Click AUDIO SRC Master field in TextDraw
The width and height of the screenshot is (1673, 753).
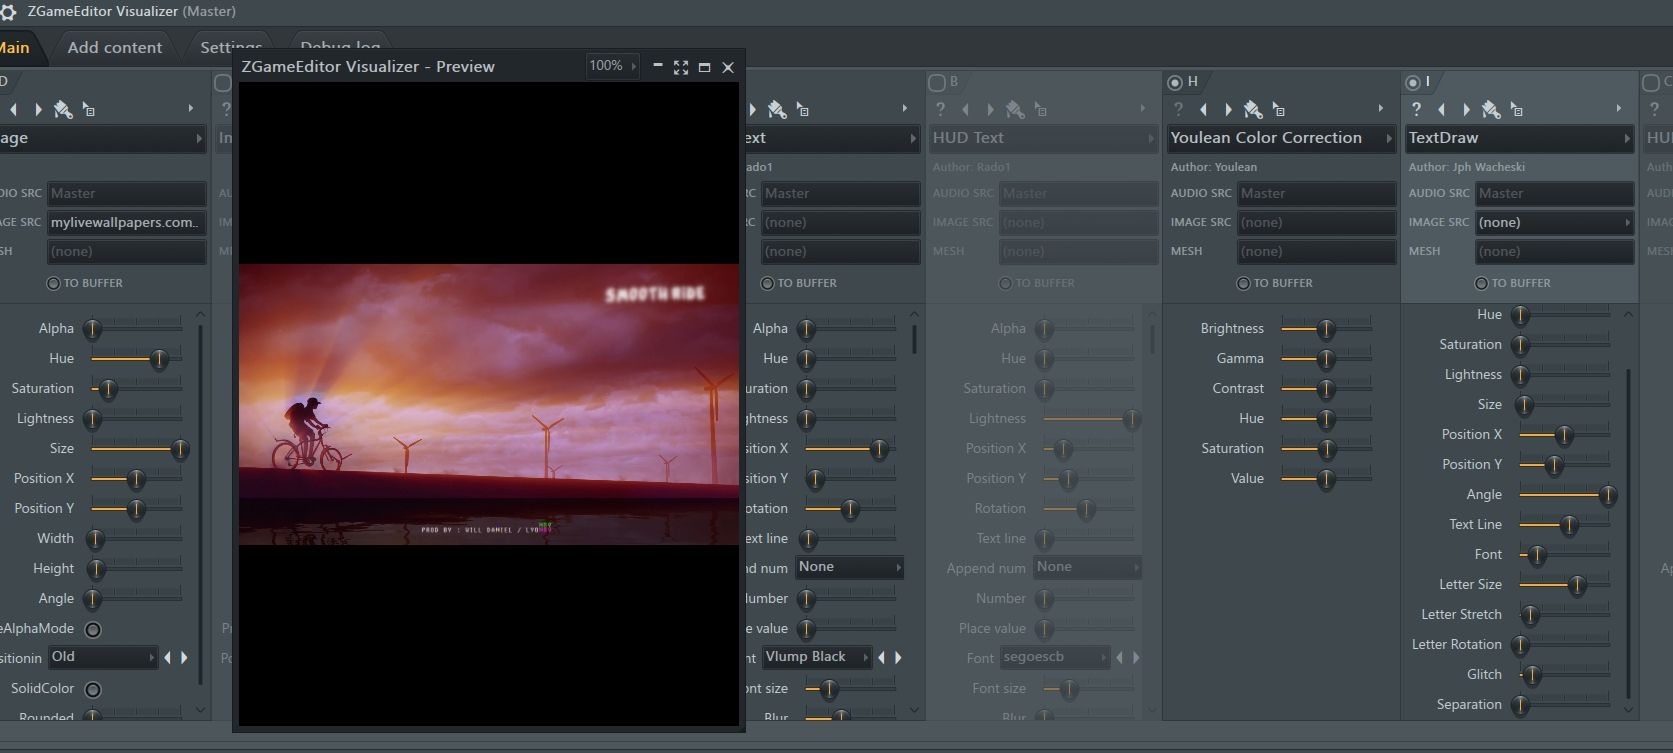click(1554, 193)
